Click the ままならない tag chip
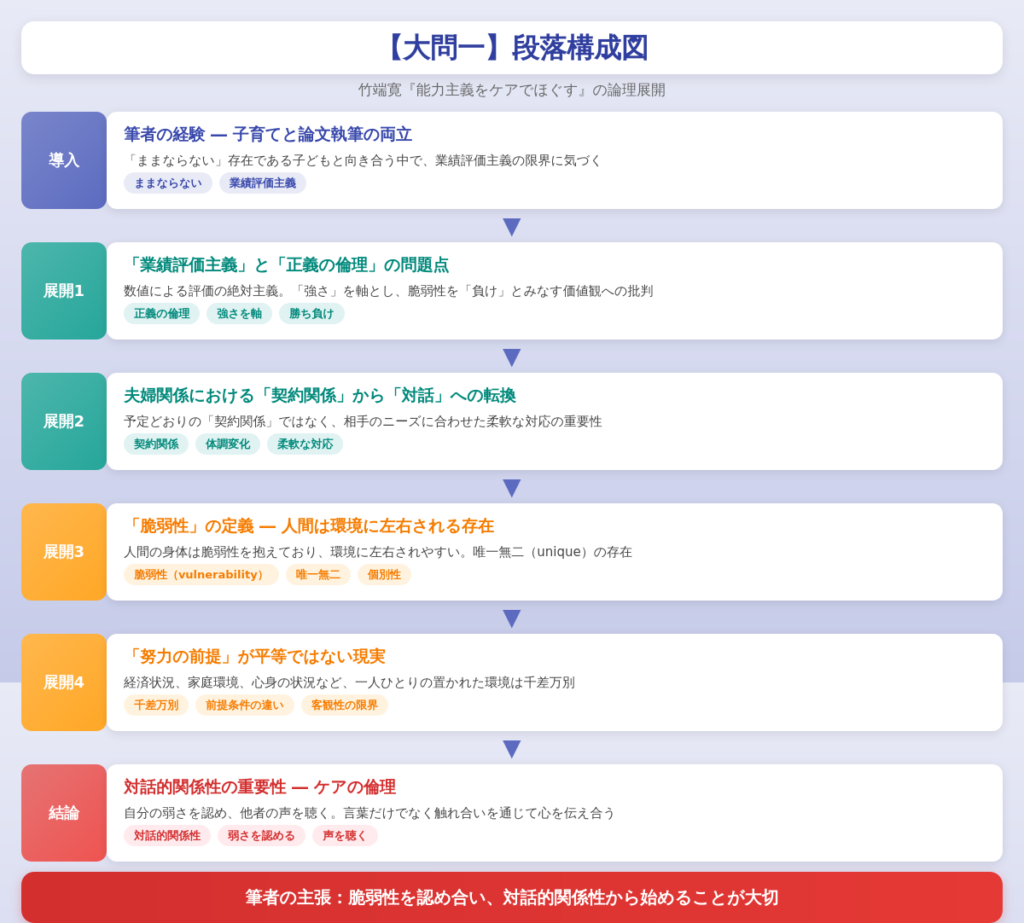 (168, 183)
